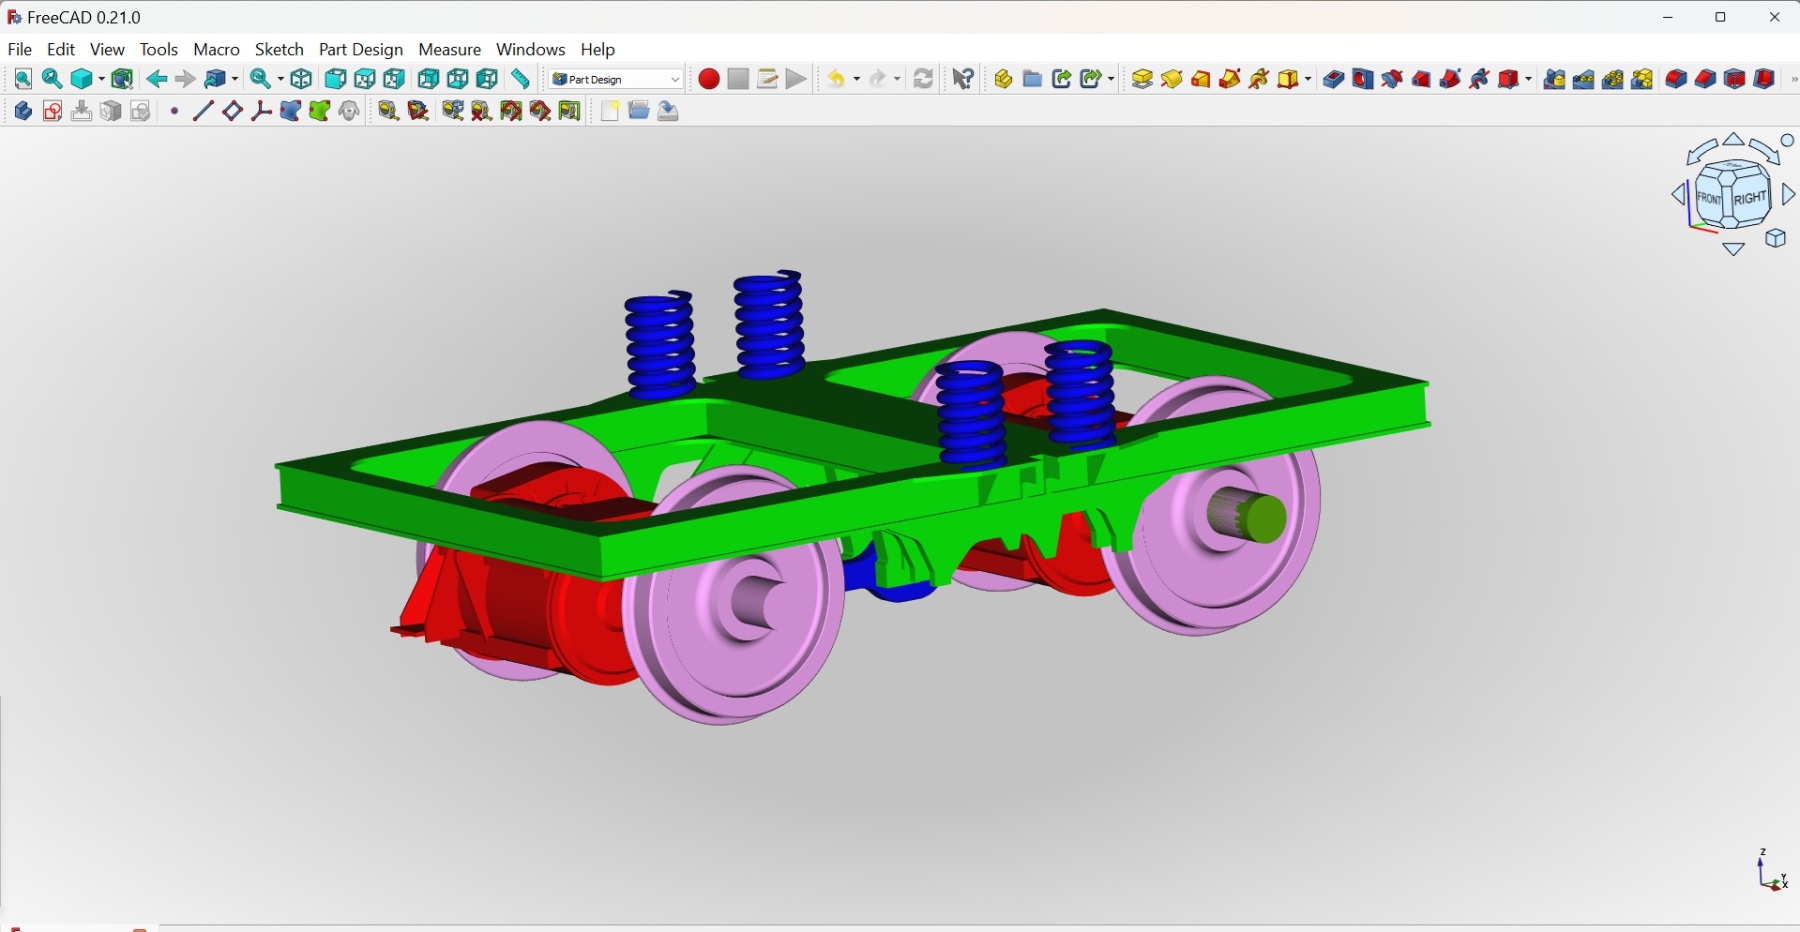Open the Windows menu
This screenshot has width=1800, height=932.
click(x=531, y=49)
